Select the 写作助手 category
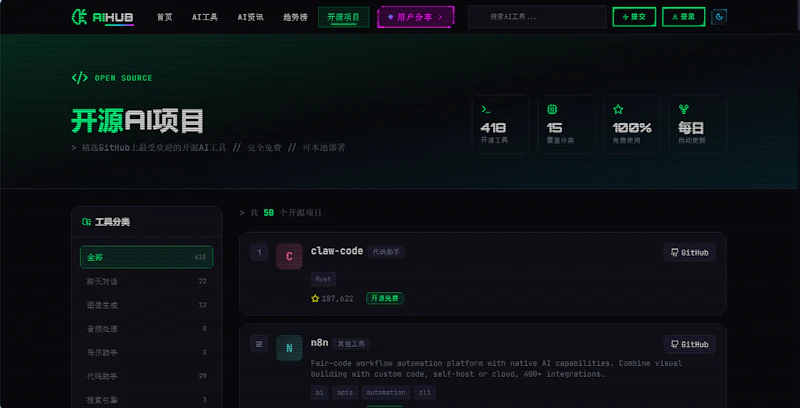 pos(146,352)
